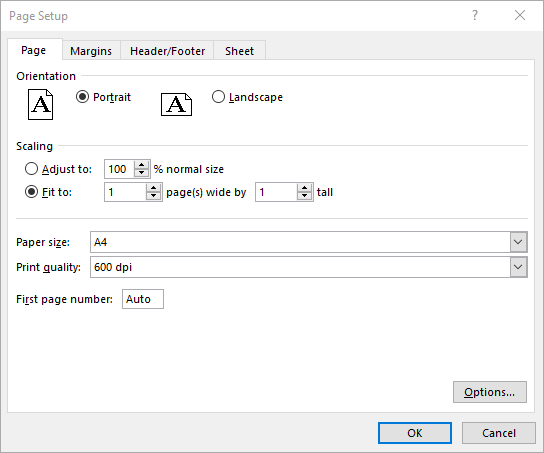The image size is (544, 453).
Task: Close the Page Setup dialog
Action: point(520,15)
